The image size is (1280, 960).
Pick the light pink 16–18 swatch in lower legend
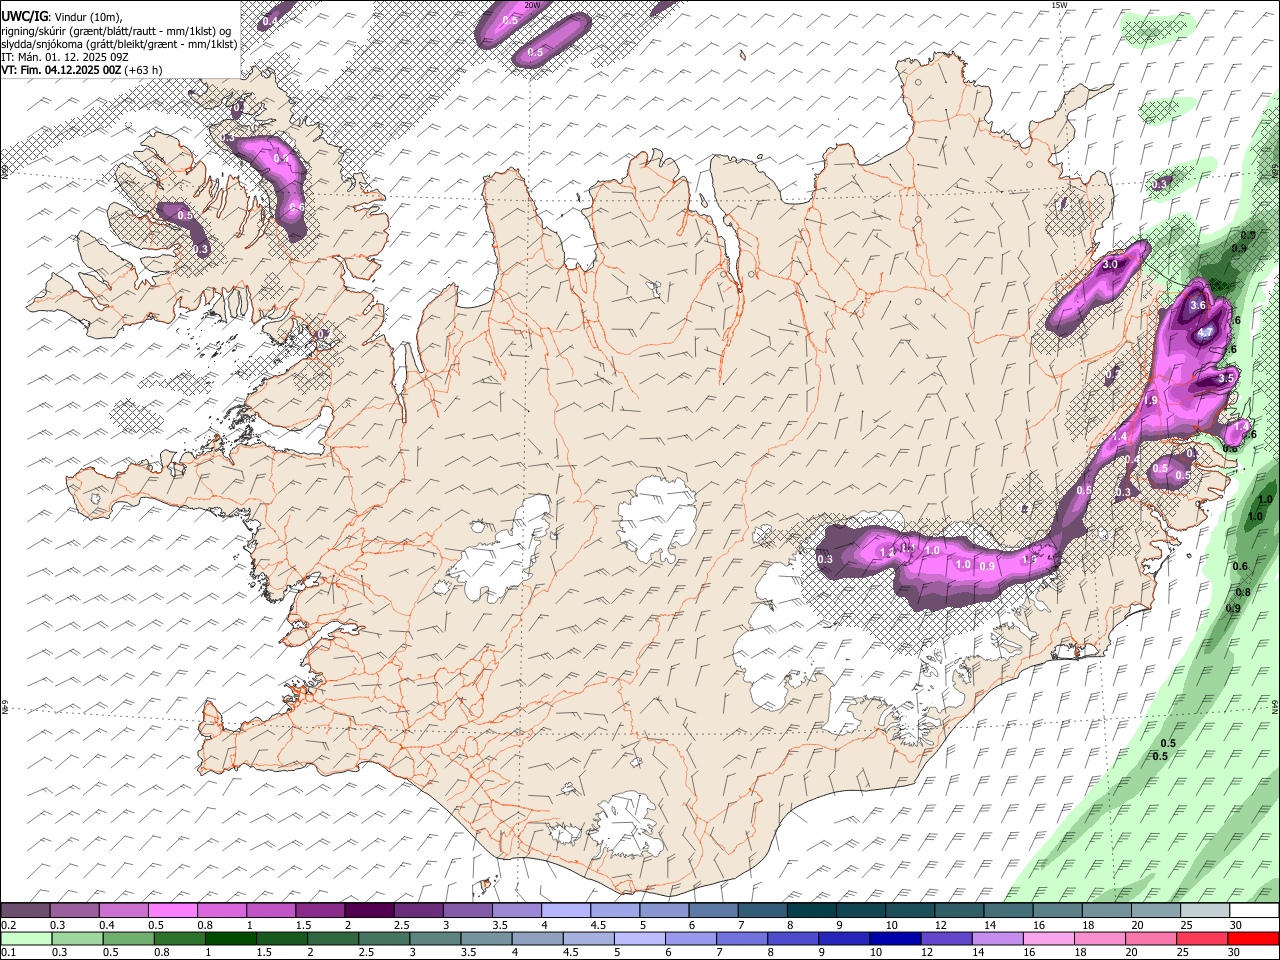coord(1049,938)
